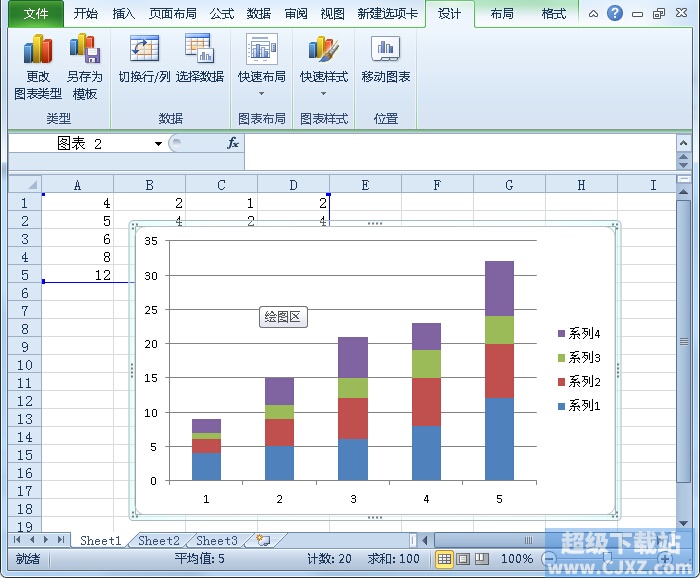Open the 快速布局 quick layout gallery
This screenshot has height=578, width=700.
pyautogui.click(x=262, y=65)
